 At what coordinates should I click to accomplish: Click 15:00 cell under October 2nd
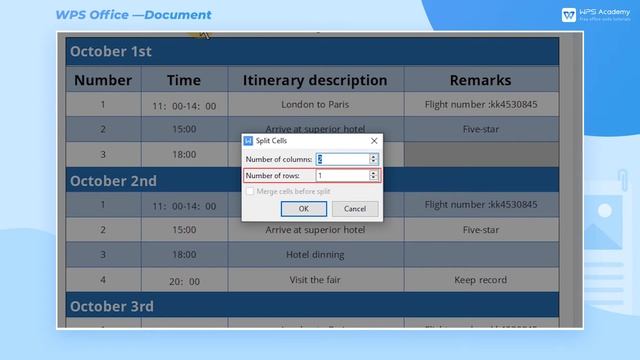(x=184, y=230)
